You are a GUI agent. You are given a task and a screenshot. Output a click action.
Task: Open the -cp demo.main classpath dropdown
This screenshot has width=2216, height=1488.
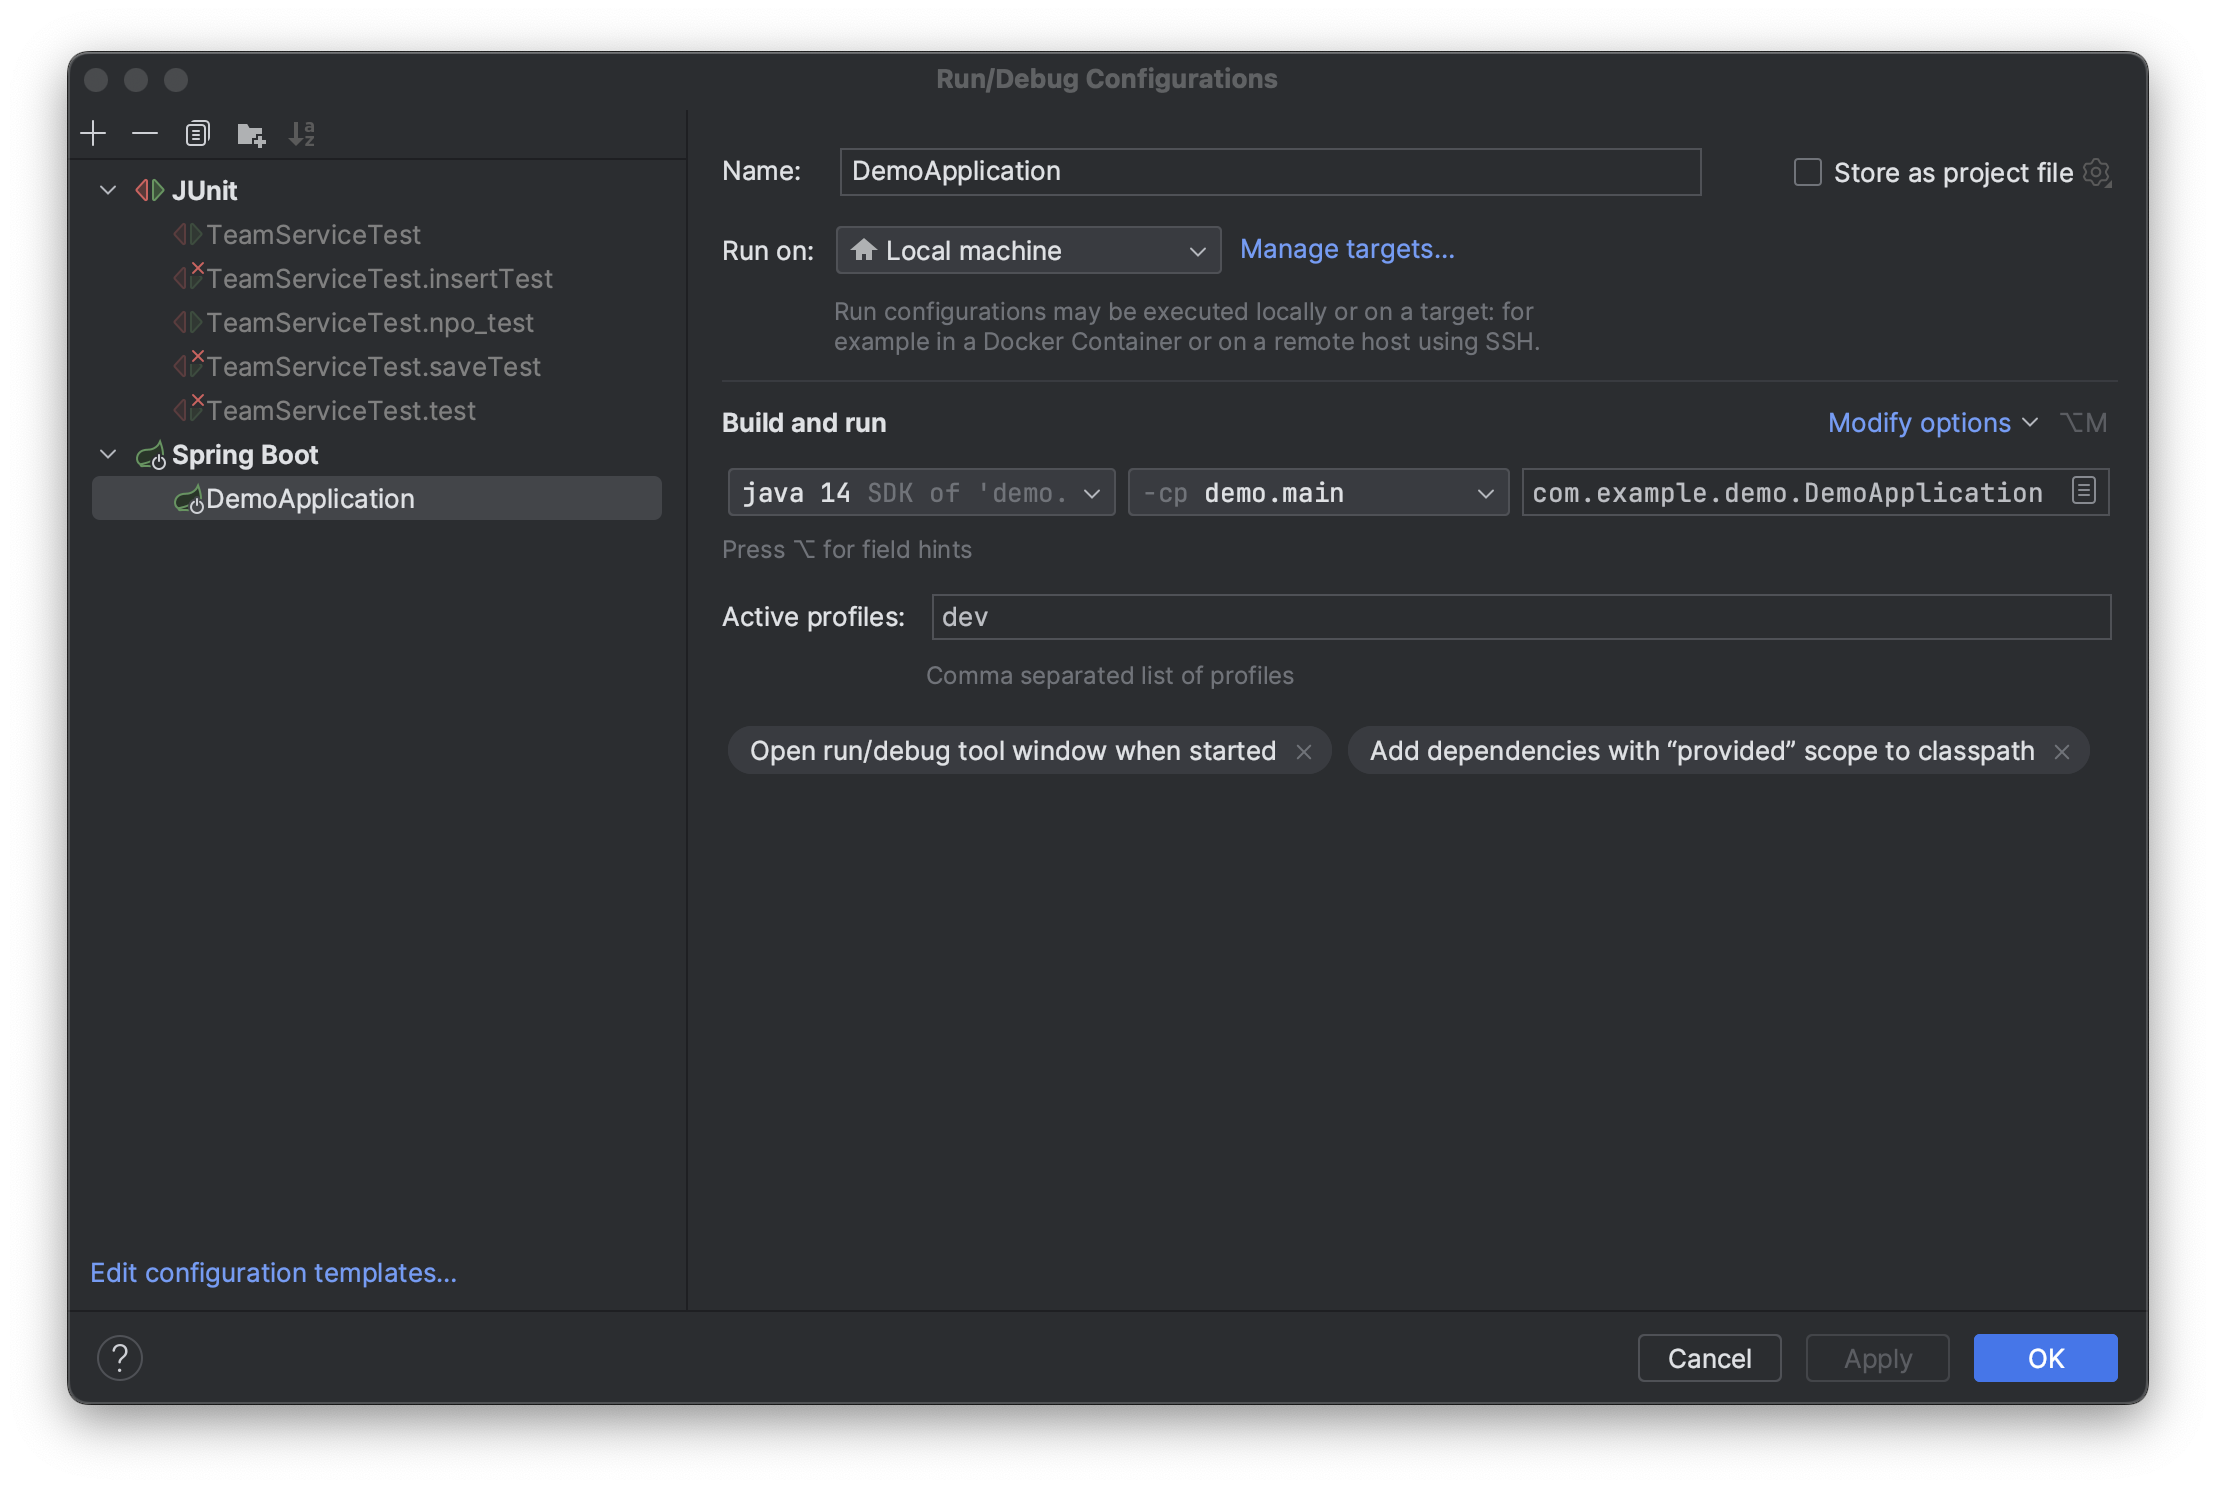[1318, 493]
